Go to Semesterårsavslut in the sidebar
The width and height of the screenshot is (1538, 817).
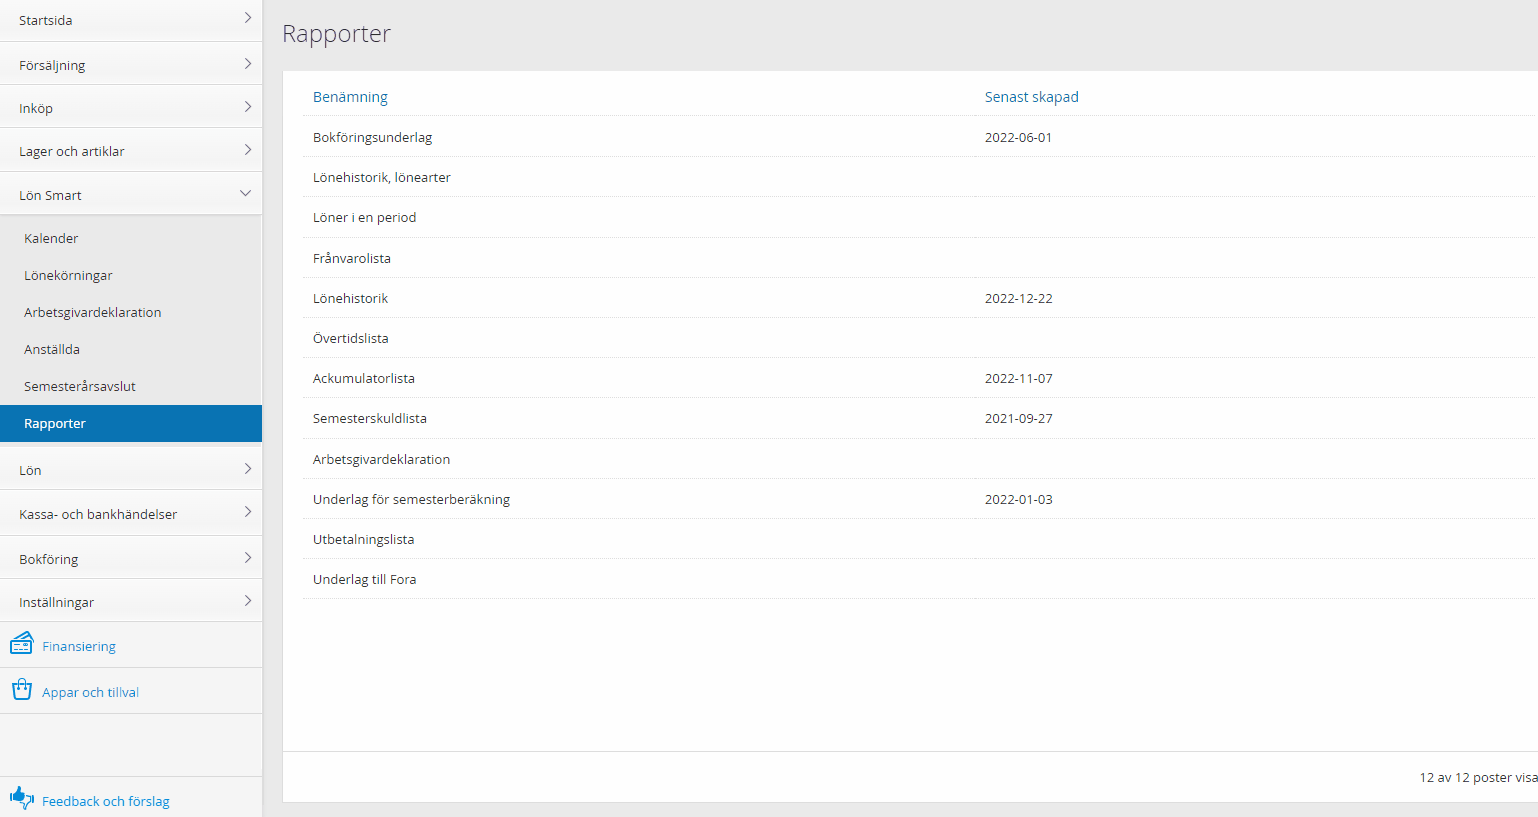click(x=80, y=386)
